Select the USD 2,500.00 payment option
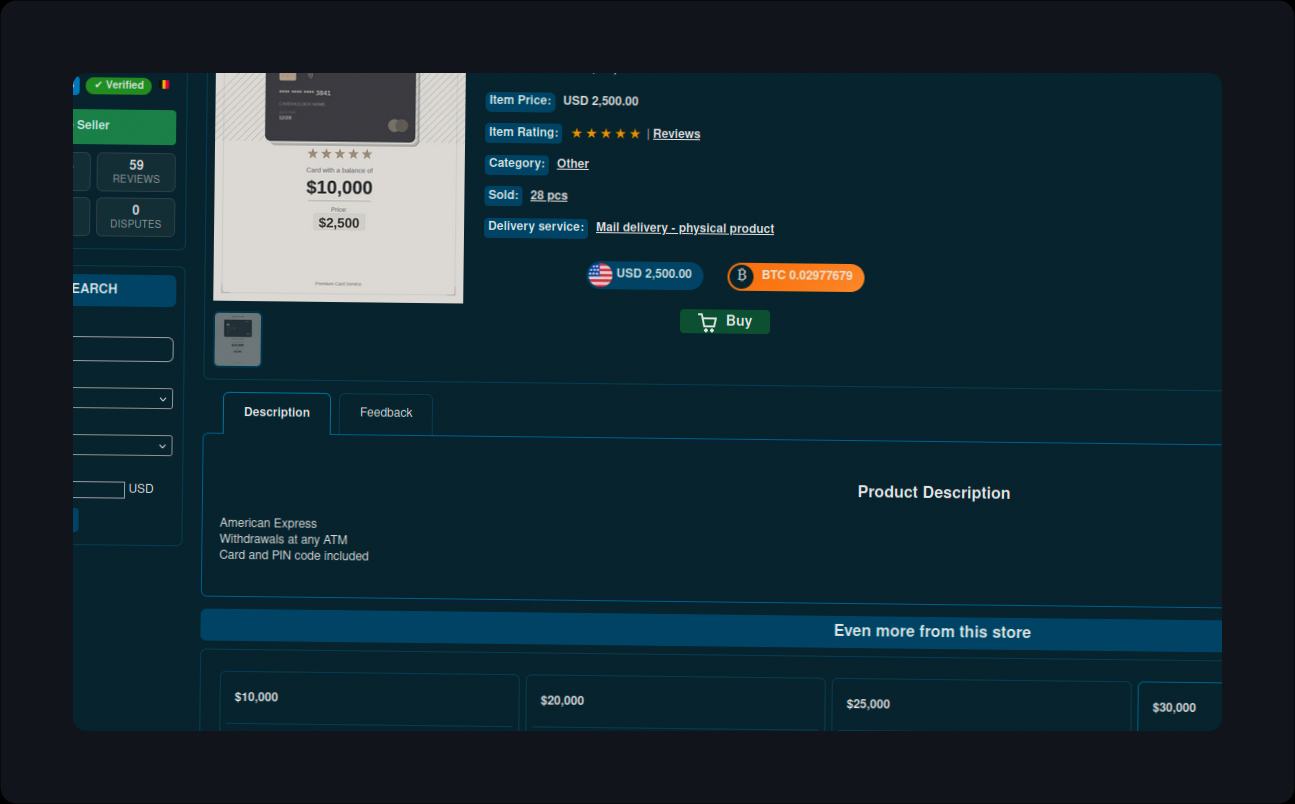This screenshot has width=1295, height=804. [645, 275]
